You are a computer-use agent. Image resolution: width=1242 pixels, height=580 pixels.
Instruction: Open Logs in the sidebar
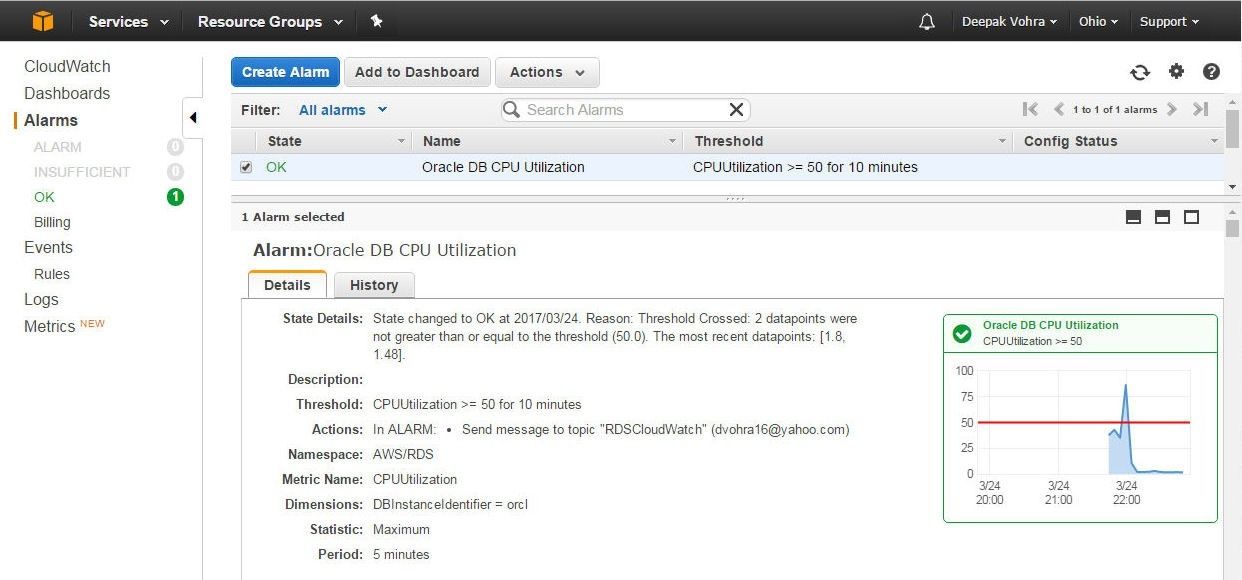(41, 299)
